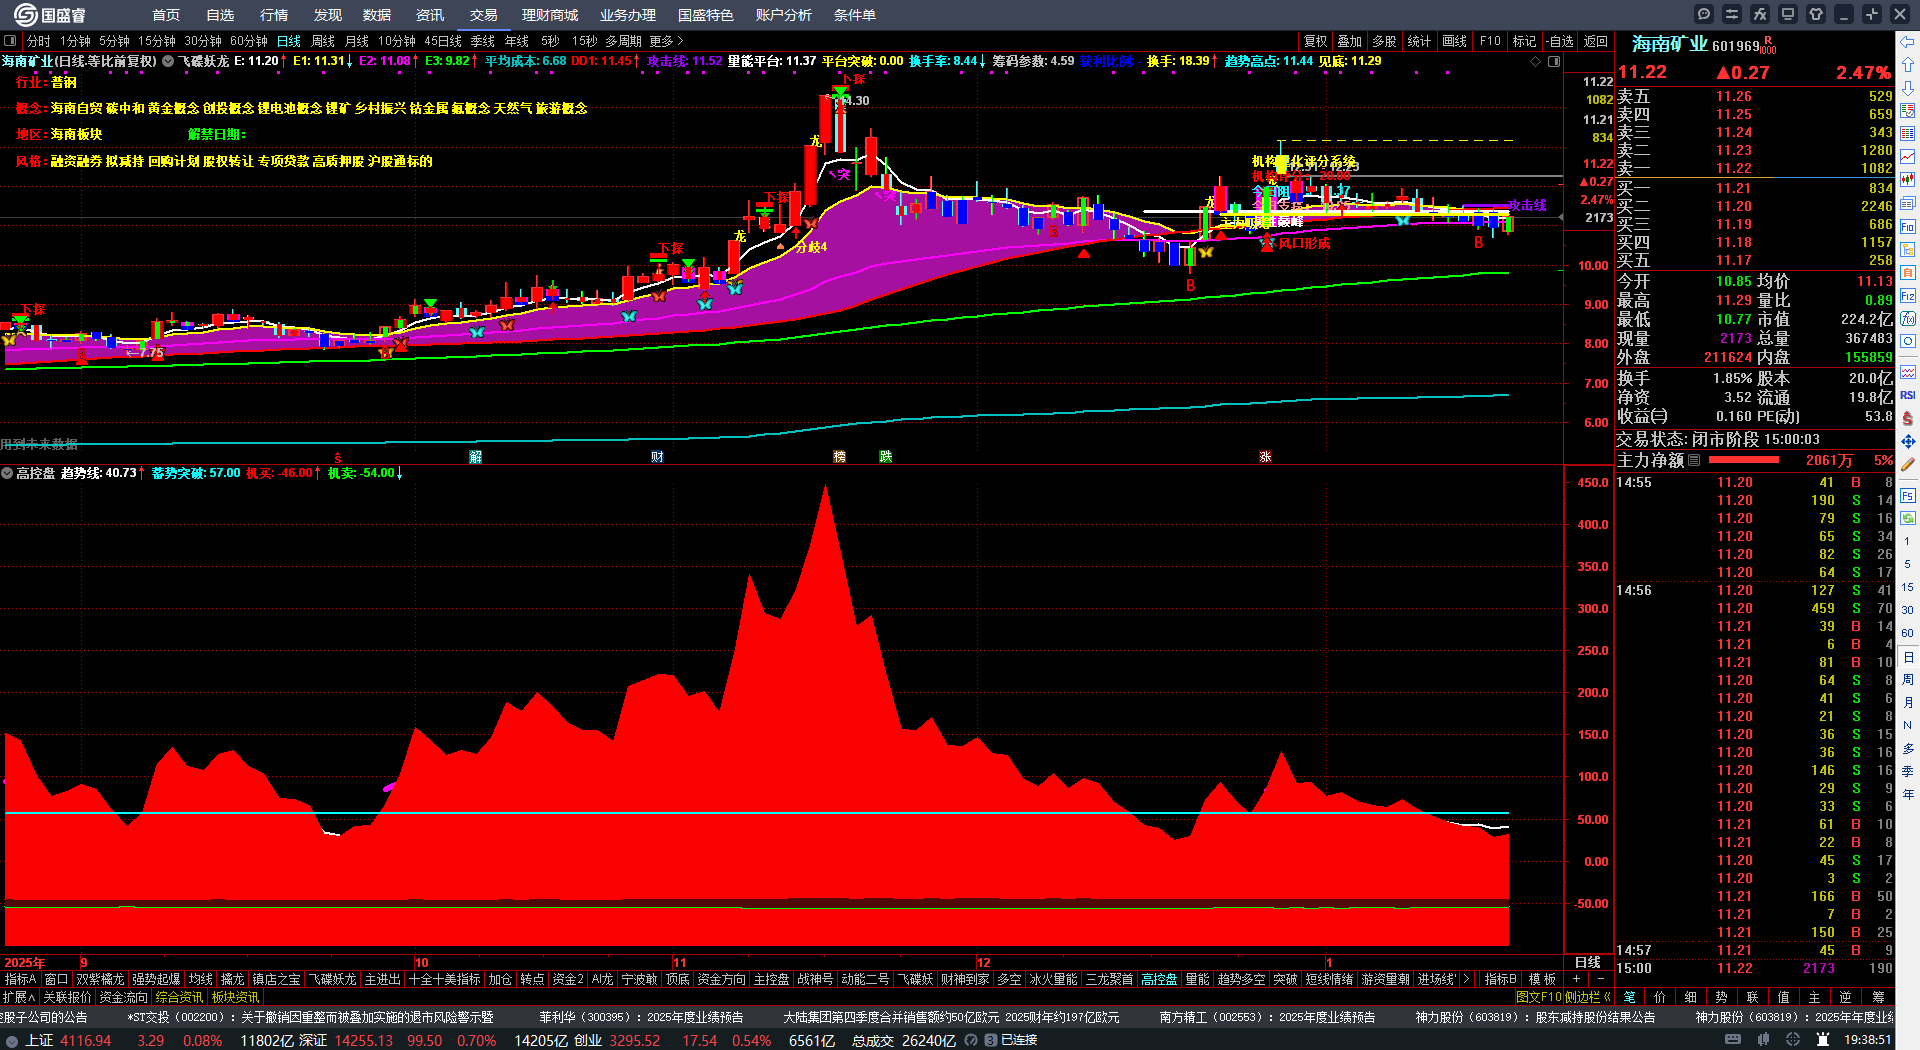
Task: Click the screen display icon in title bar
Action: [x=1788, y=14]
